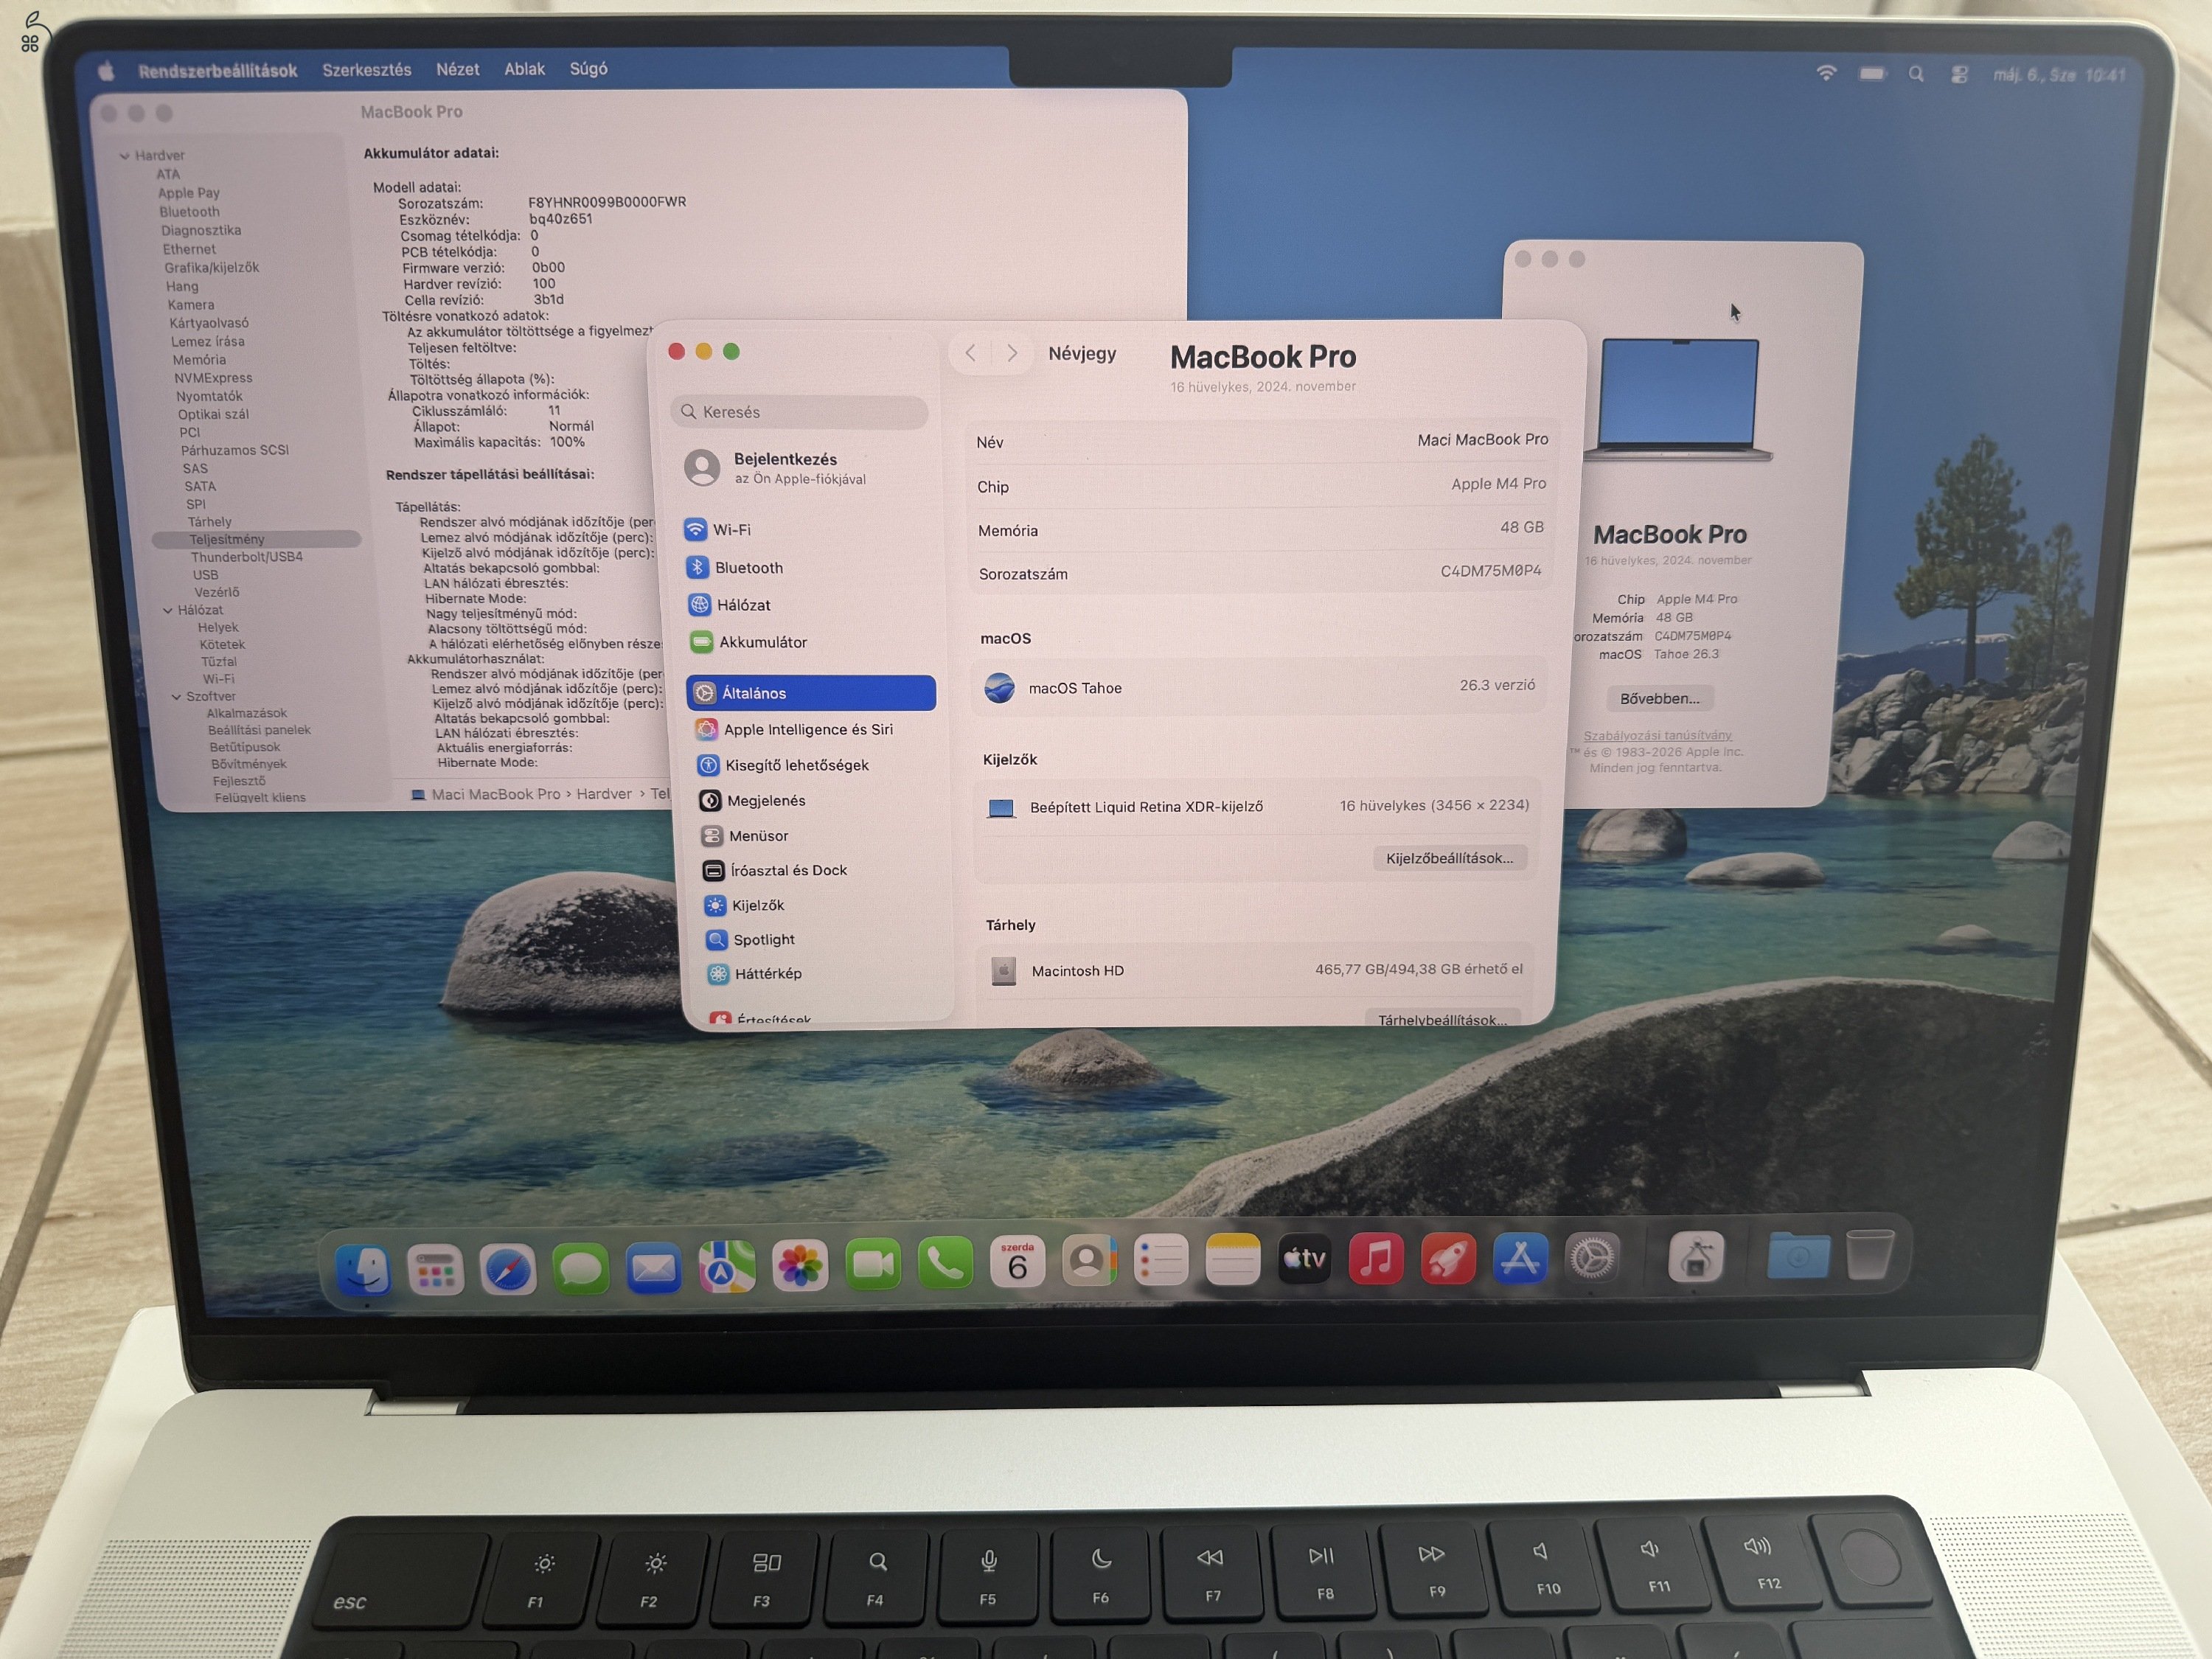2212x1659 pixels.
Task: Open the Nézet menu
Action: (x=458, y=69)
